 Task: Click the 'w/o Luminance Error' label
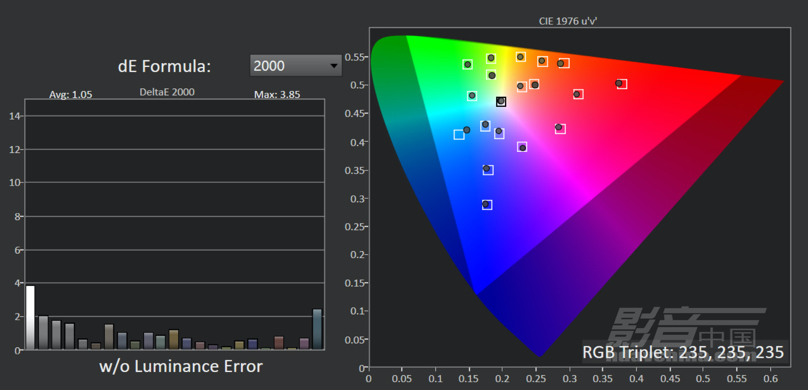[181, 366]
